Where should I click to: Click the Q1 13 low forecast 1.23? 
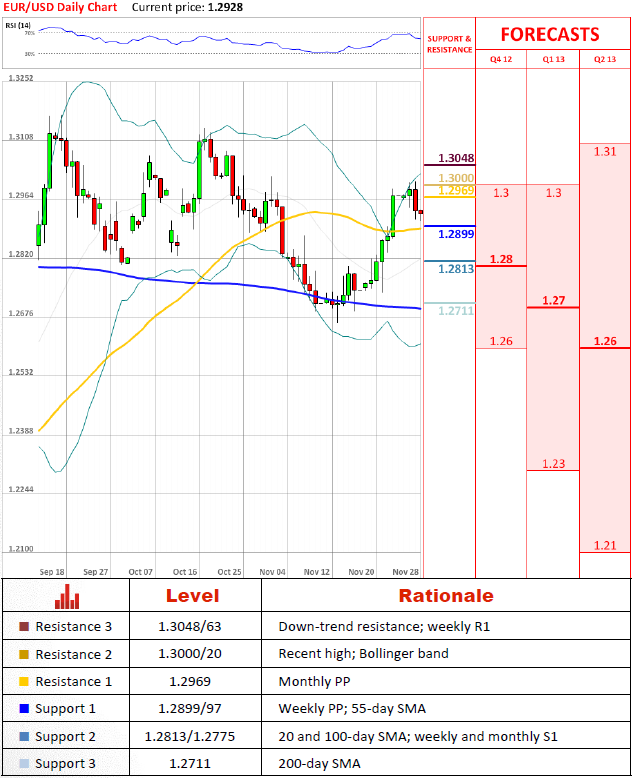554,464
